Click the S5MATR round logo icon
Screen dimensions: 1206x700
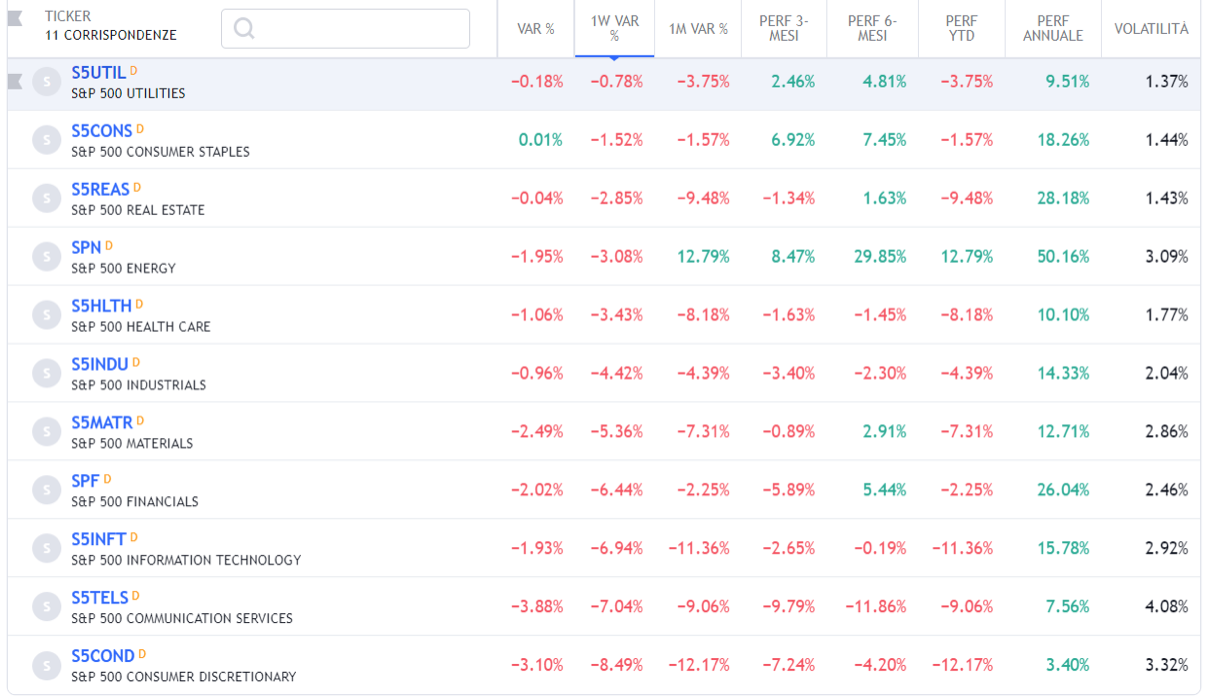pos(46,432)
